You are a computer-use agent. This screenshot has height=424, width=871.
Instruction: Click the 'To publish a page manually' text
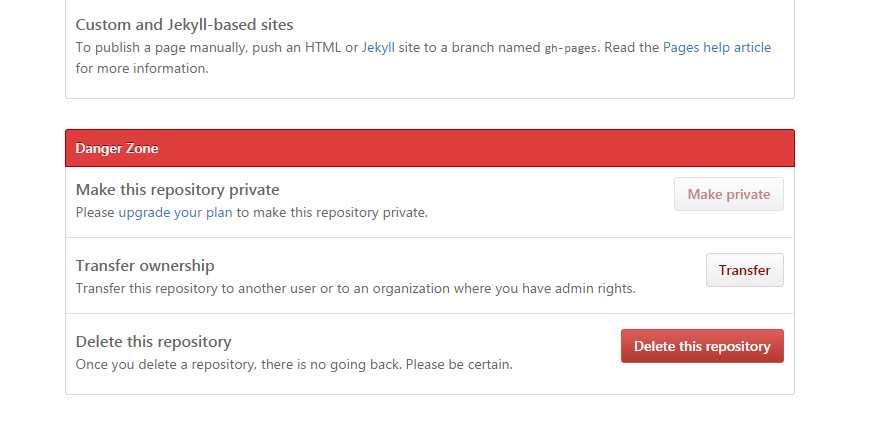162,47
